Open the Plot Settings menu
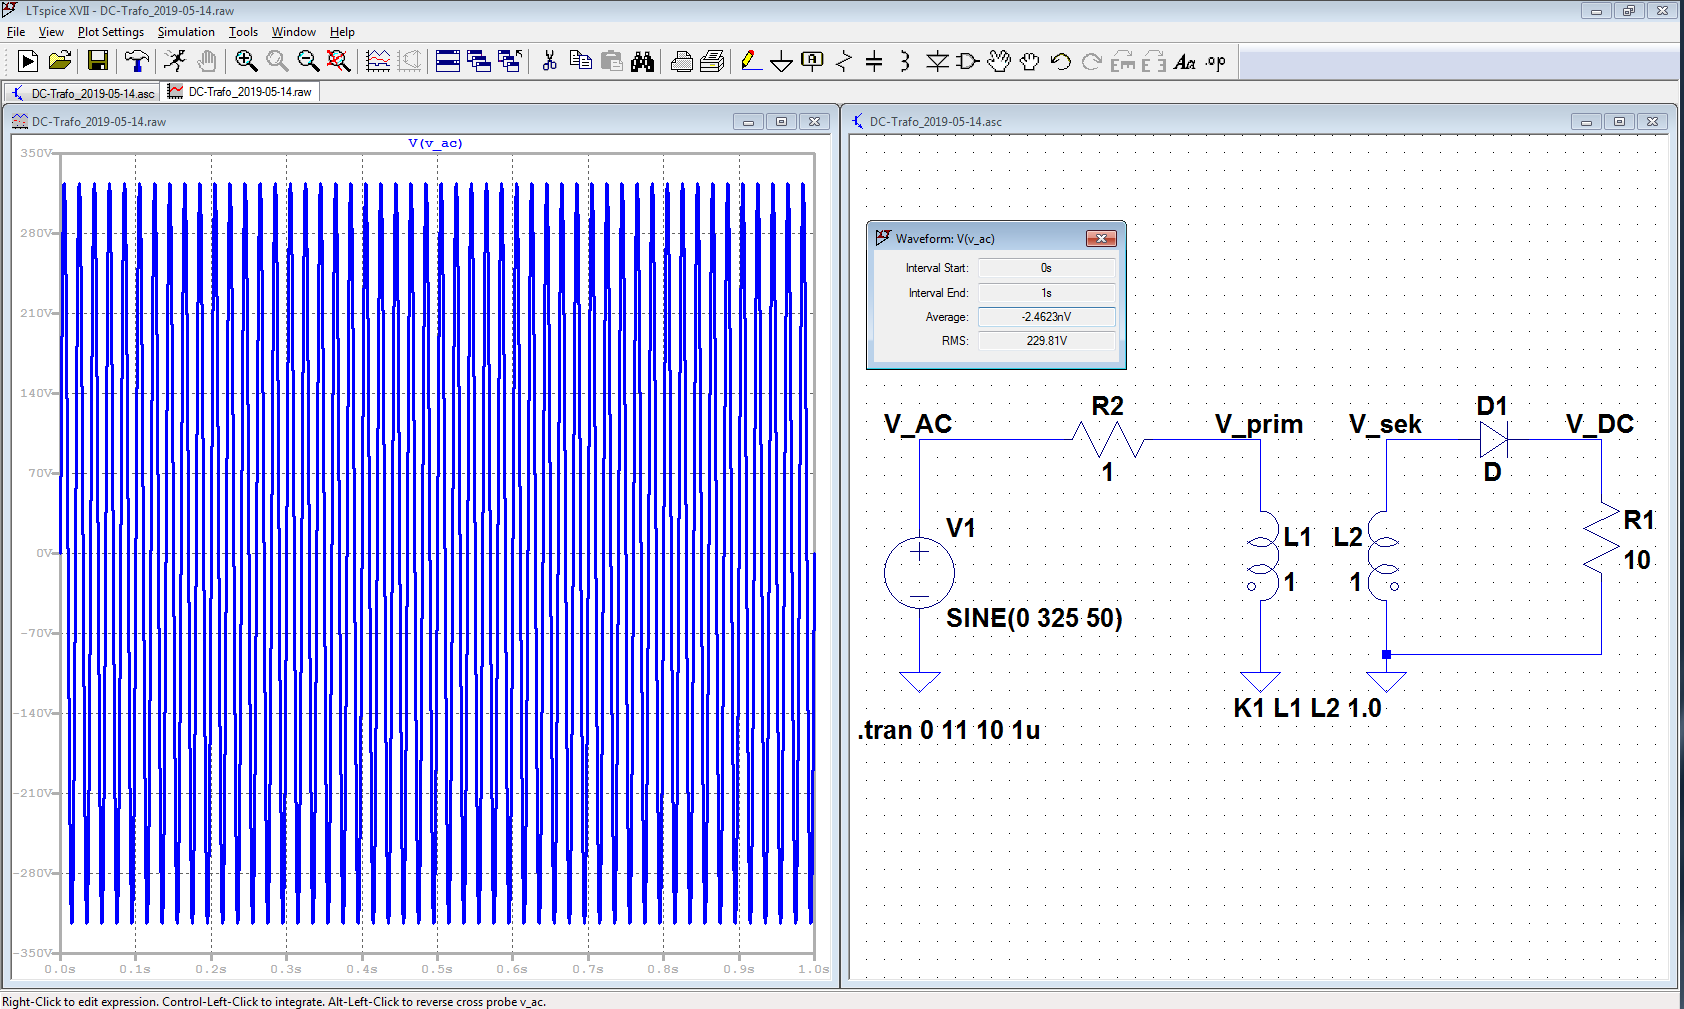Image resolution: width=1684 pixels, height=1009 pixels. coord(111,32)
